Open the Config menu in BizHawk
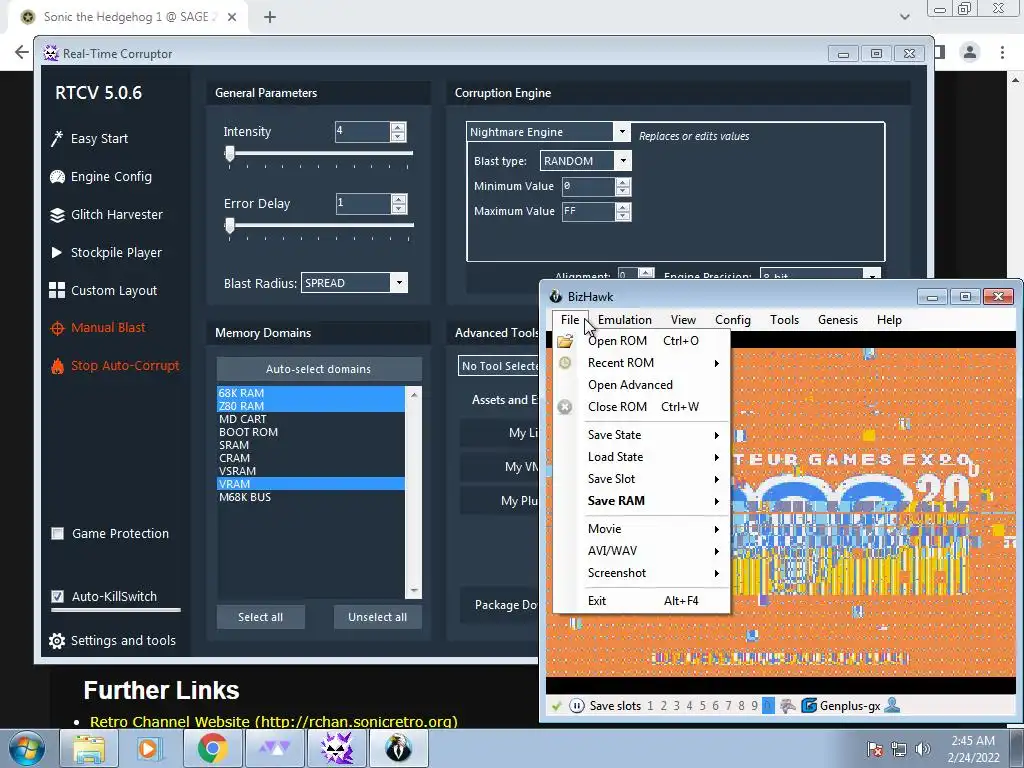Viewport: 1024px width, 768px height. pyautogui.click(x=733, y=320)
